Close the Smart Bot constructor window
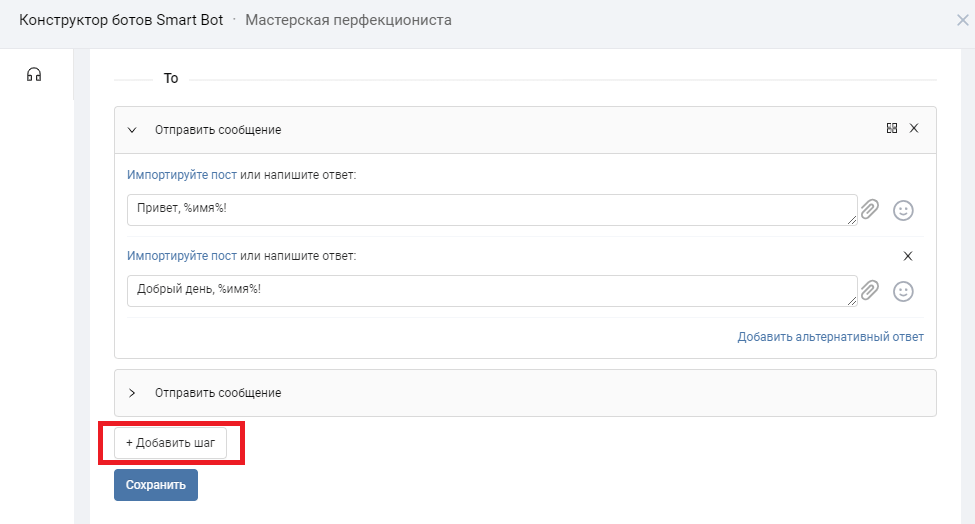 962,20
